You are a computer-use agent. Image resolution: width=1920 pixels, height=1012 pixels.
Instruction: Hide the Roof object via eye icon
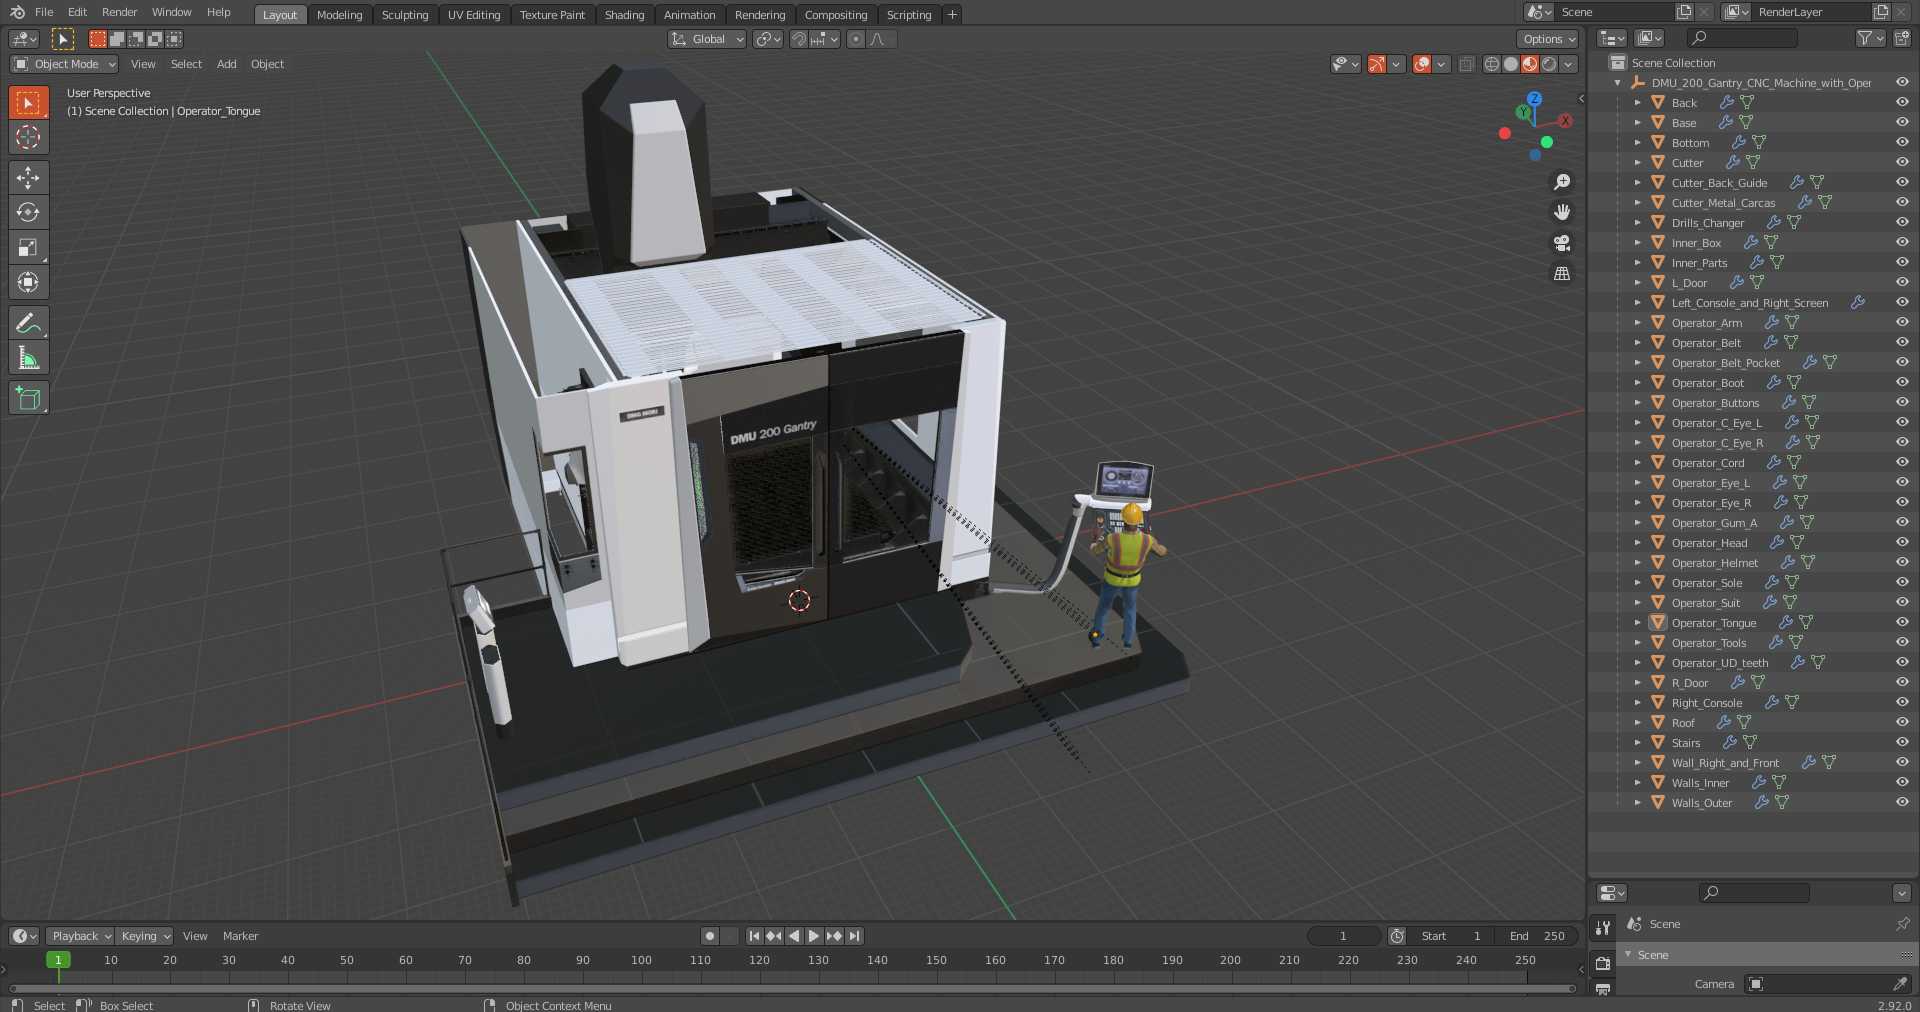coord(1902,722)
